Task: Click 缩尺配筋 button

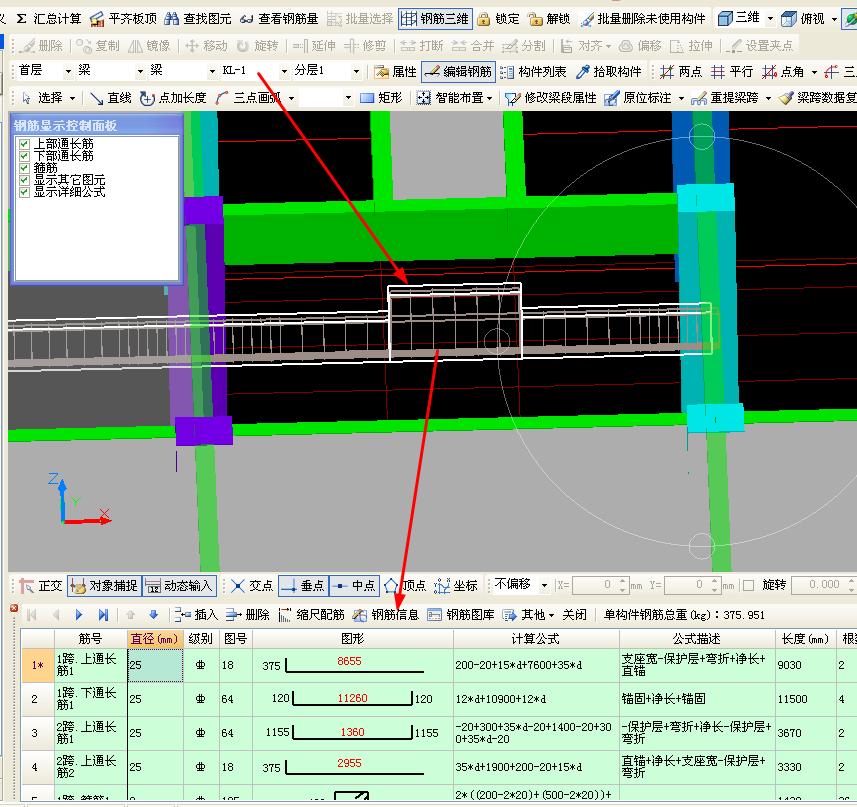Action: coord(312,615)
